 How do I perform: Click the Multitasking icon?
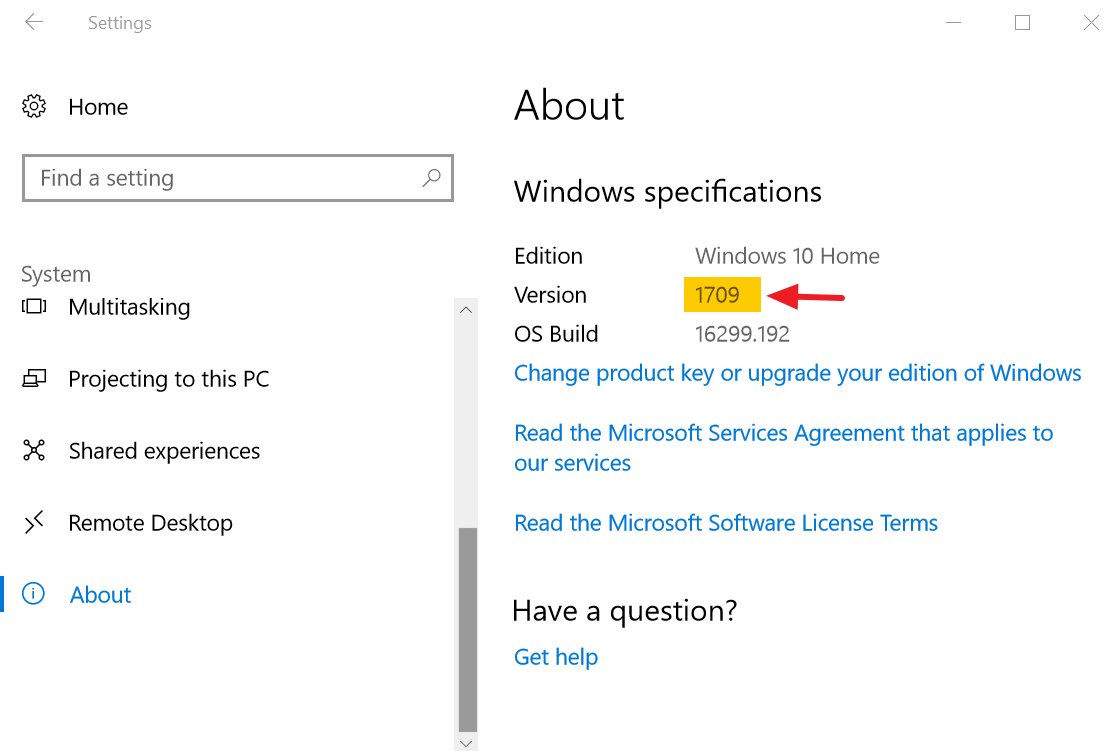tap(34, 307)
